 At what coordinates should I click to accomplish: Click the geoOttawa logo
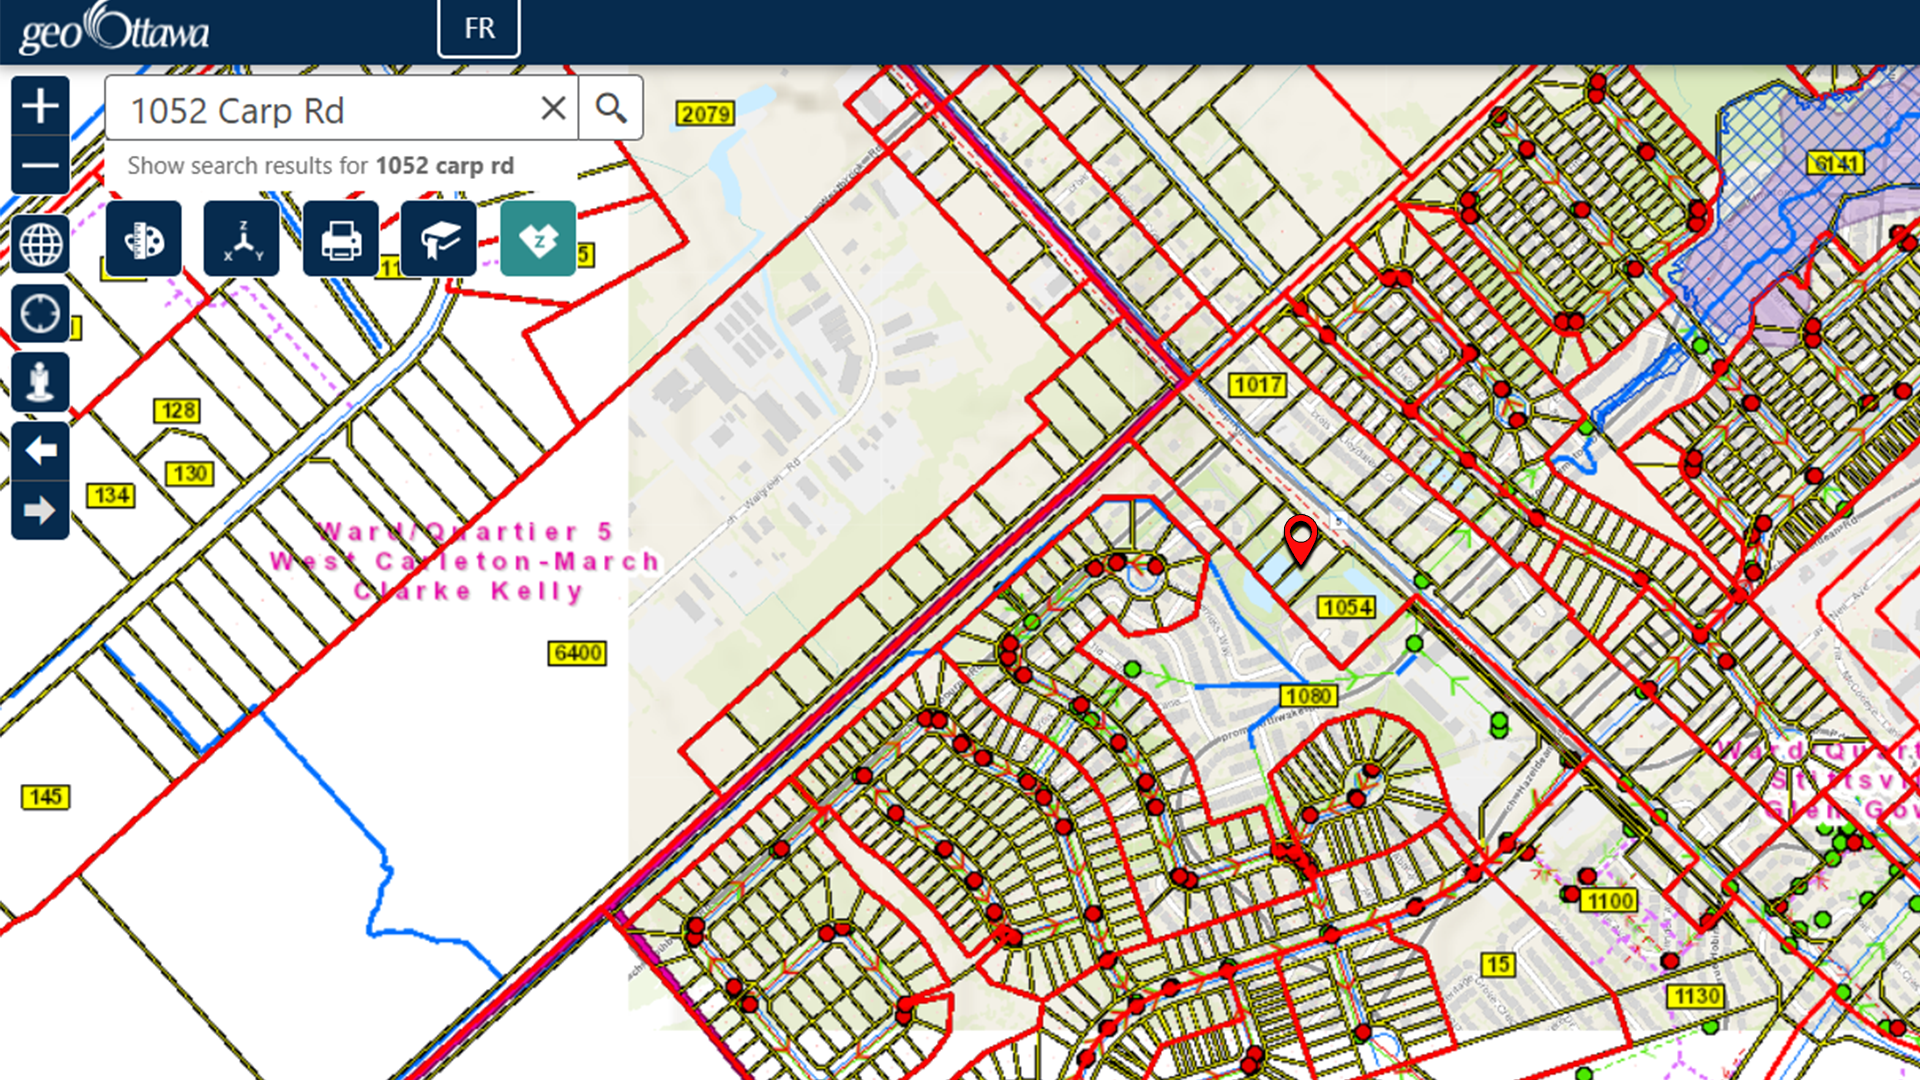(114, 30)
